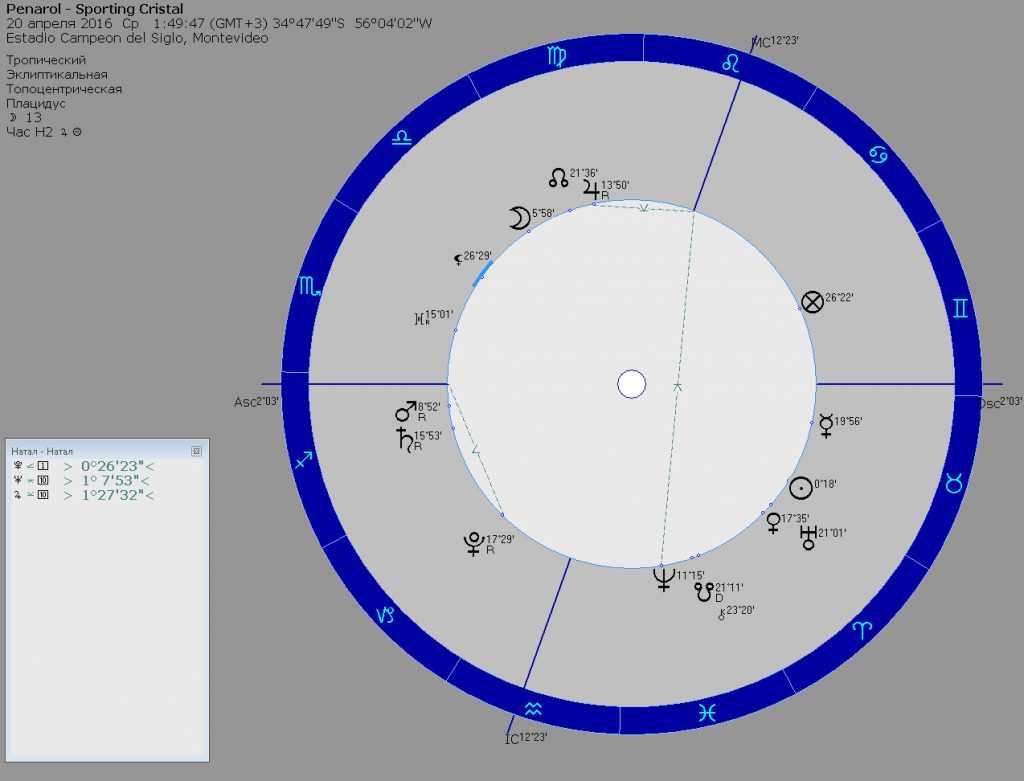Viewport: 1024px width, 781px height.
Task: Select the Moon glyph at 5°58'
Action: point(519,218)
